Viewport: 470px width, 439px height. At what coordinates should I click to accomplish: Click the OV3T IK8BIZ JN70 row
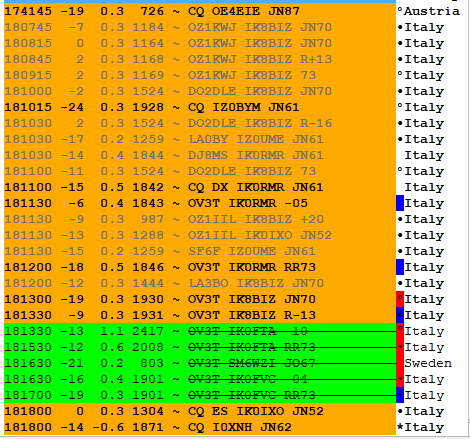click(x=200, y=299)
